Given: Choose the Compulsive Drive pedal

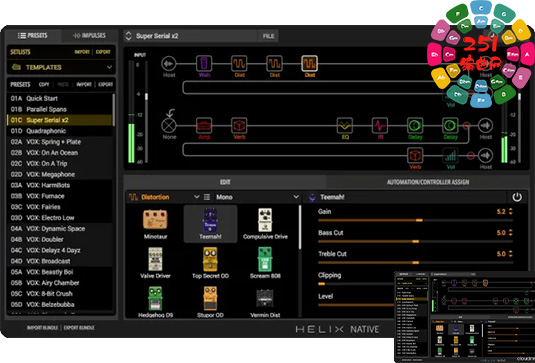Looking at the screenshot, I should [x=265, y=224].
